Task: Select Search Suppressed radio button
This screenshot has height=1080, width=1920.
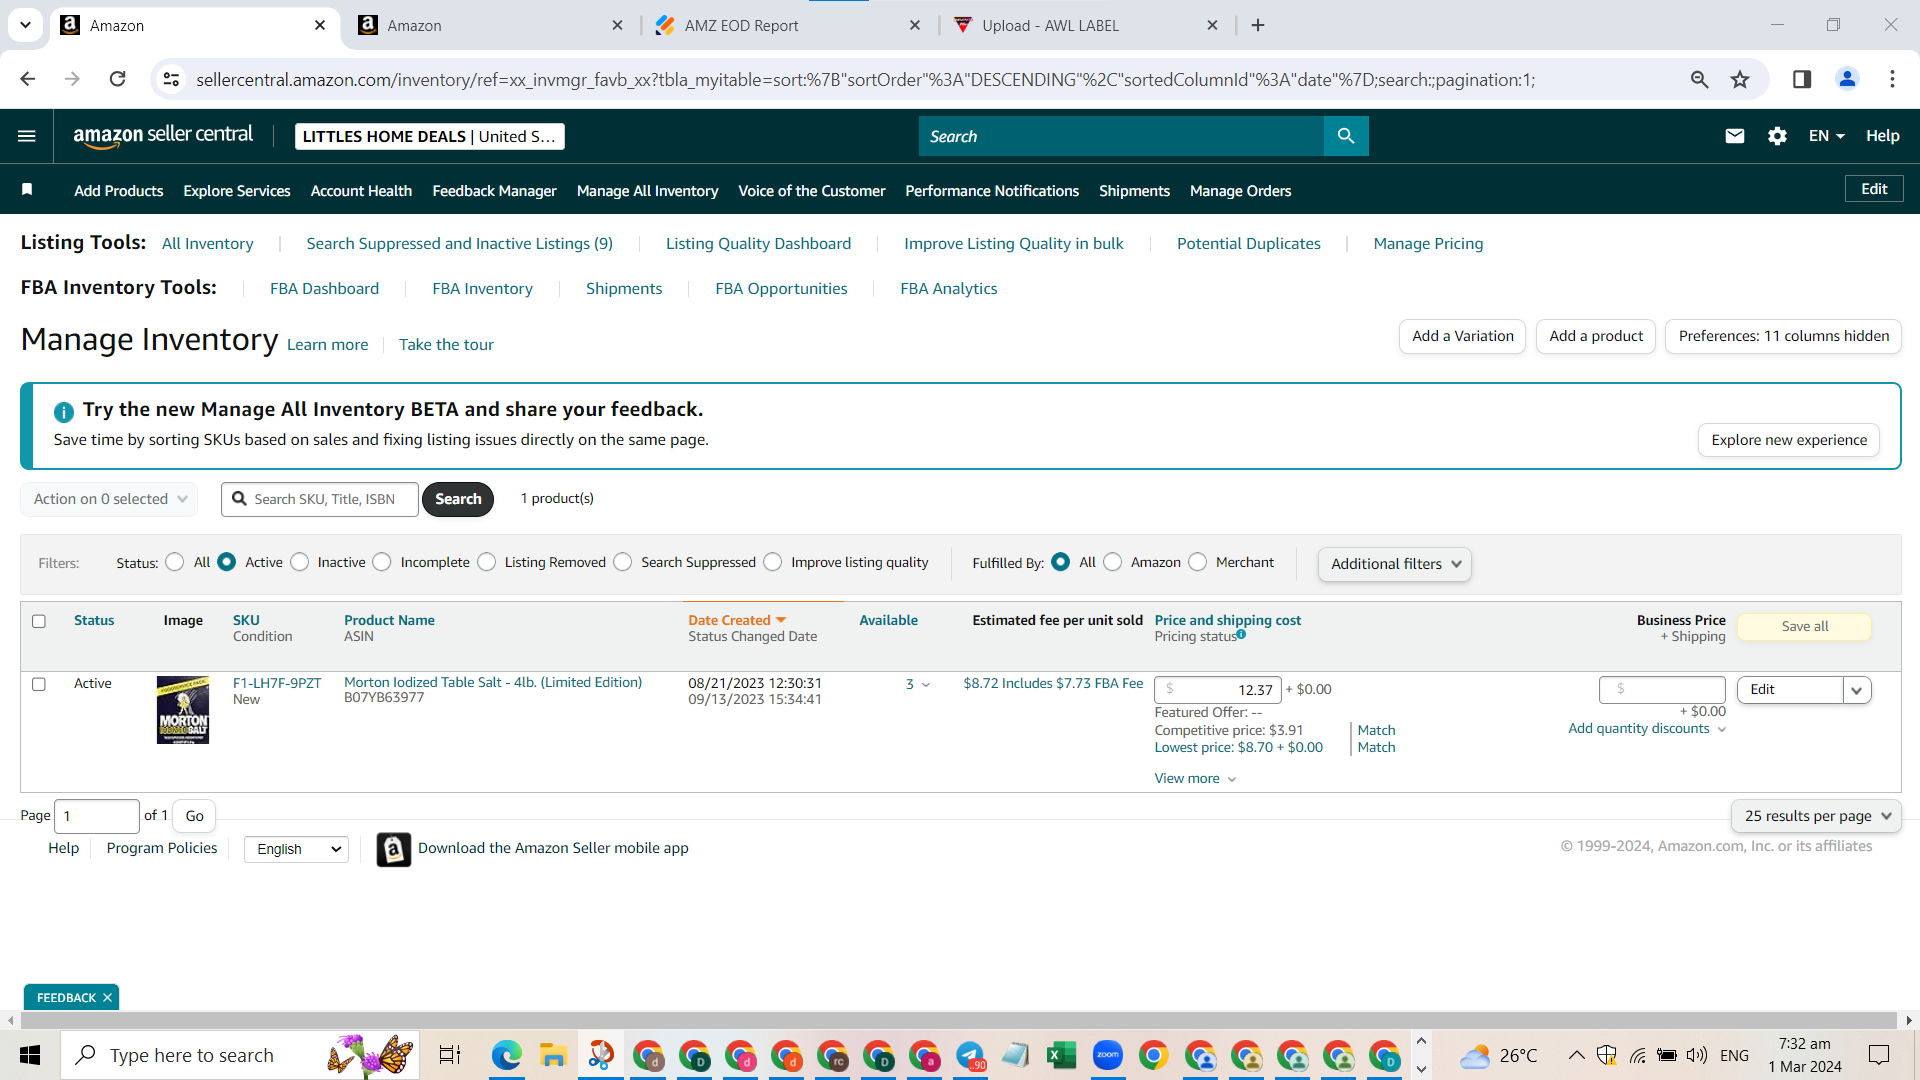Action: 623,562
